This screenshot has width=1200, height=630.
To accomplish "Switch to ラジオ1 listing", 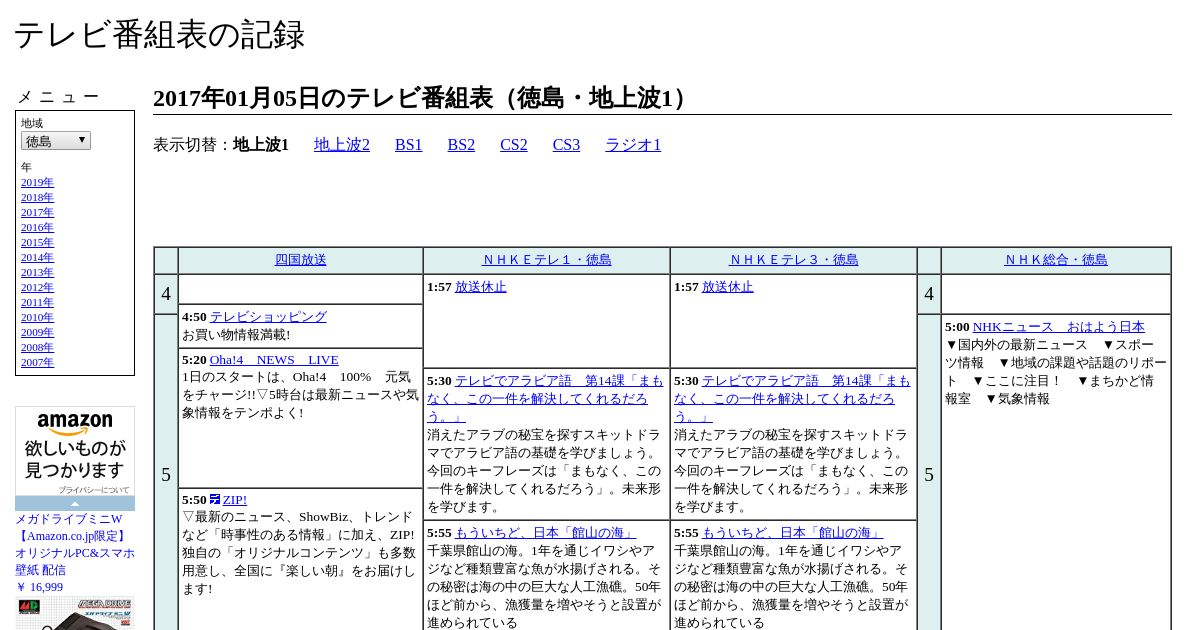I will click(x=633, y=144).
